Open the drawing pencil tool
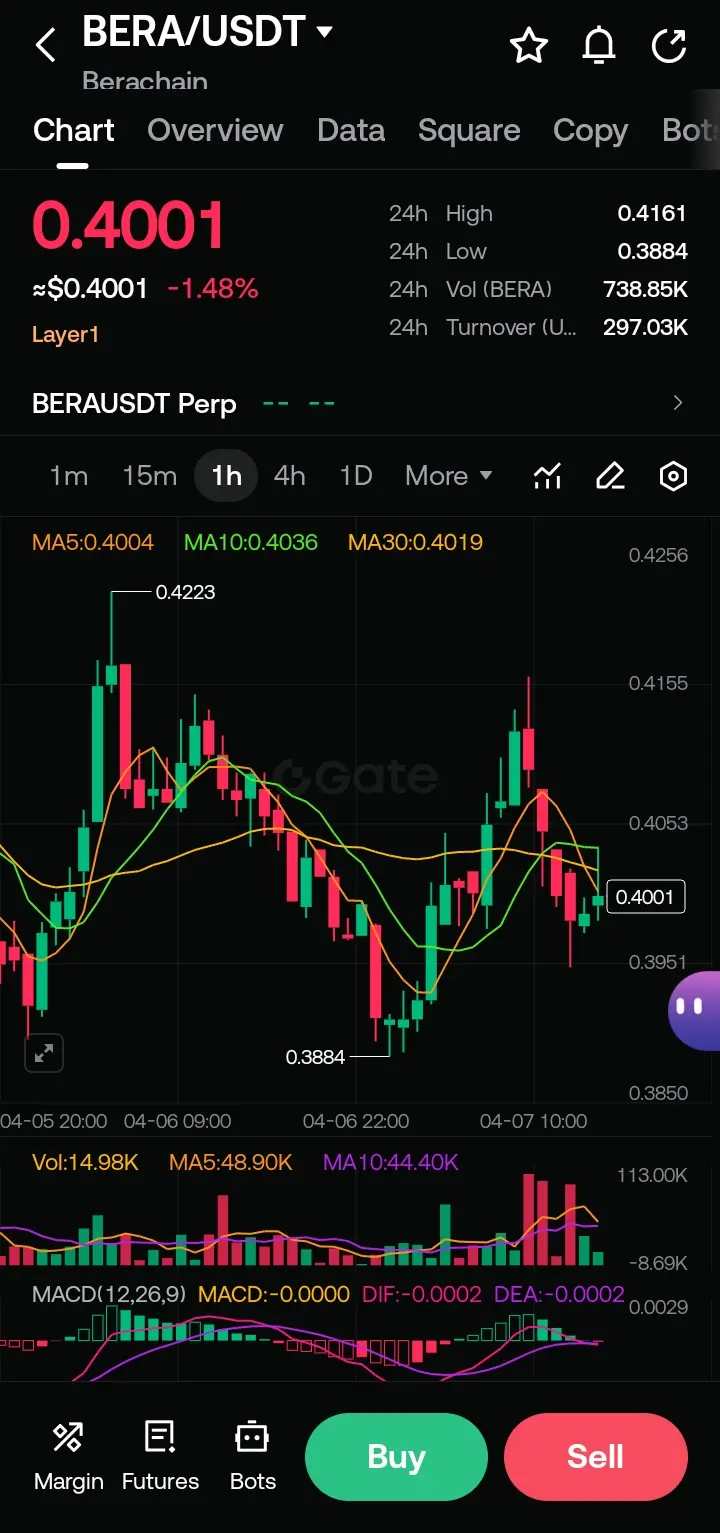Image resolution: width=720 pixels, height=1533 pixels. (x=610, y=476)
